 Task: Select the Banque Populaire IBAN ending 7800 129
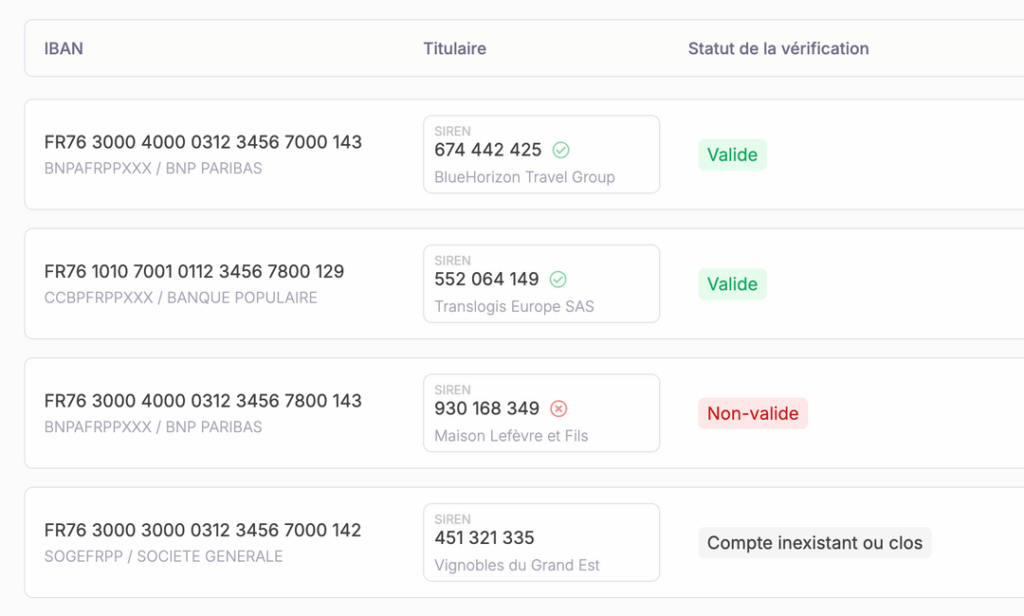tap(194, 271)
